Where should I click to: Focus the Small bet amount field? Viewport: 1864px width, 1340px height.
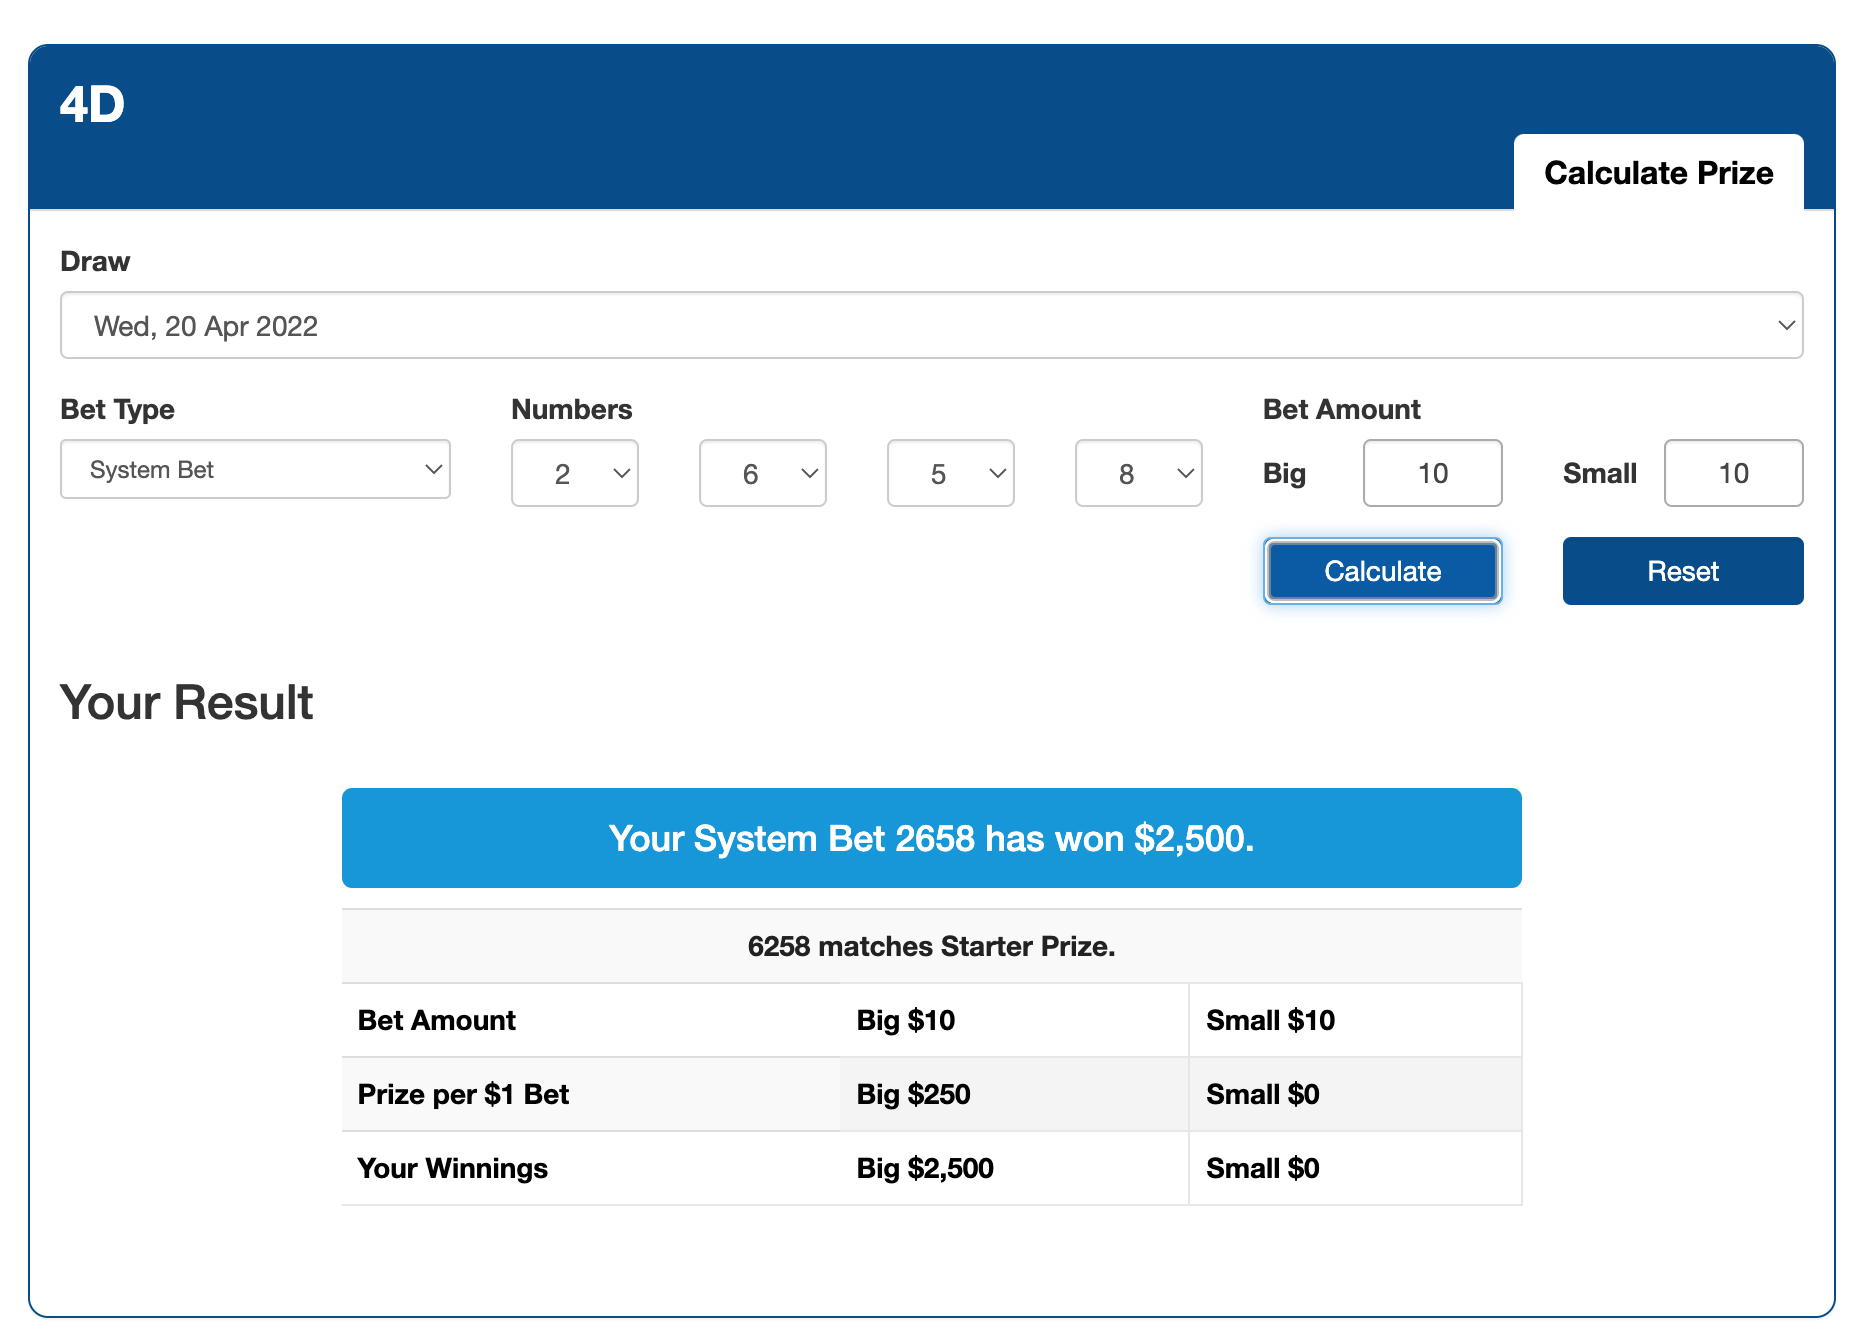tap(1733, 474)
